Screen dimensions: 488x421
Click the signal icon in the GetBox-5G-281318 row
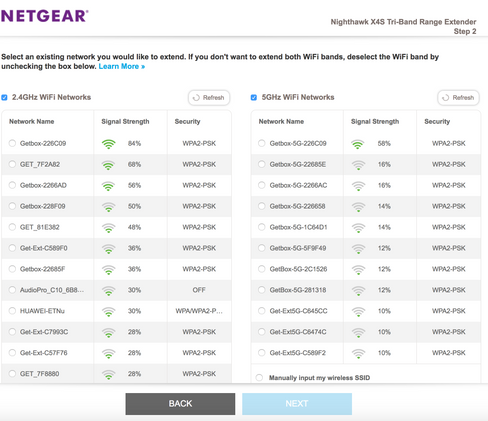[x=358, y=291]
